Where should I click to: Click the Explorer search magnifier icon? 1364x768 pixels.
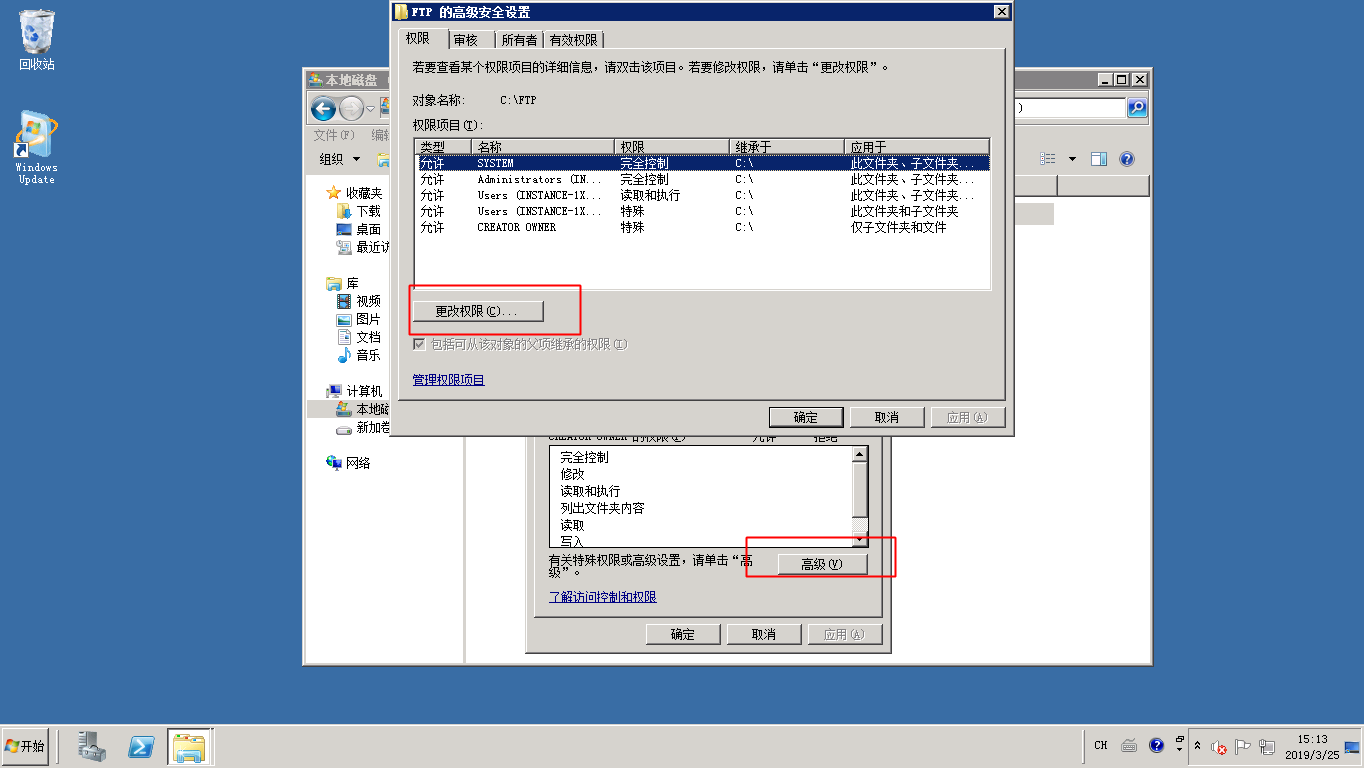click(x=1137, y=108)
